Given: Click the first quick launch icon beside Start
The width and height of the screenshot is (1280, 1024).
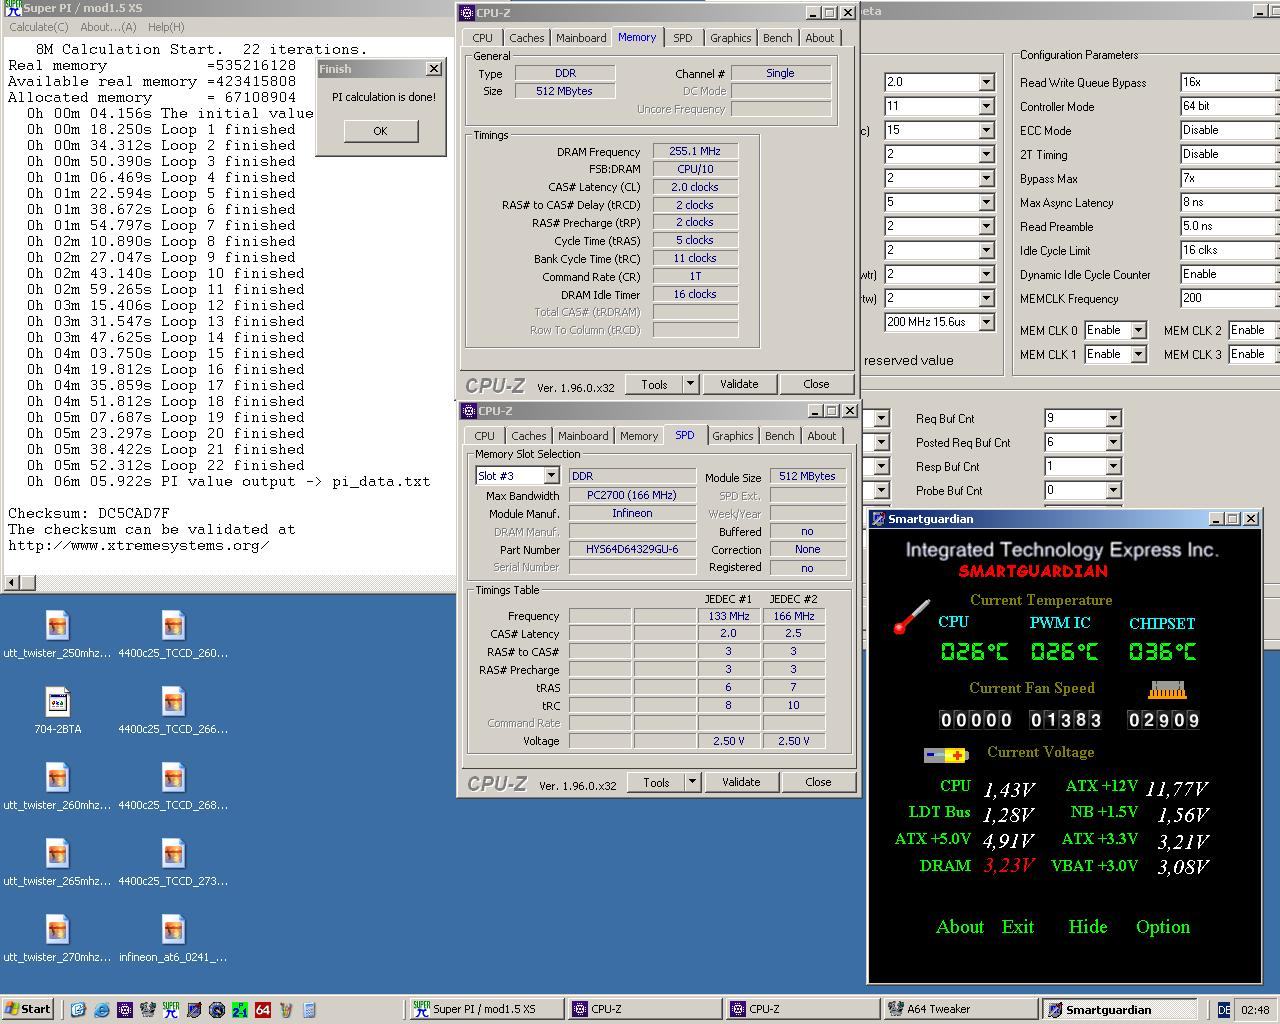Looking at the screenshot, I should (78, 1010).
